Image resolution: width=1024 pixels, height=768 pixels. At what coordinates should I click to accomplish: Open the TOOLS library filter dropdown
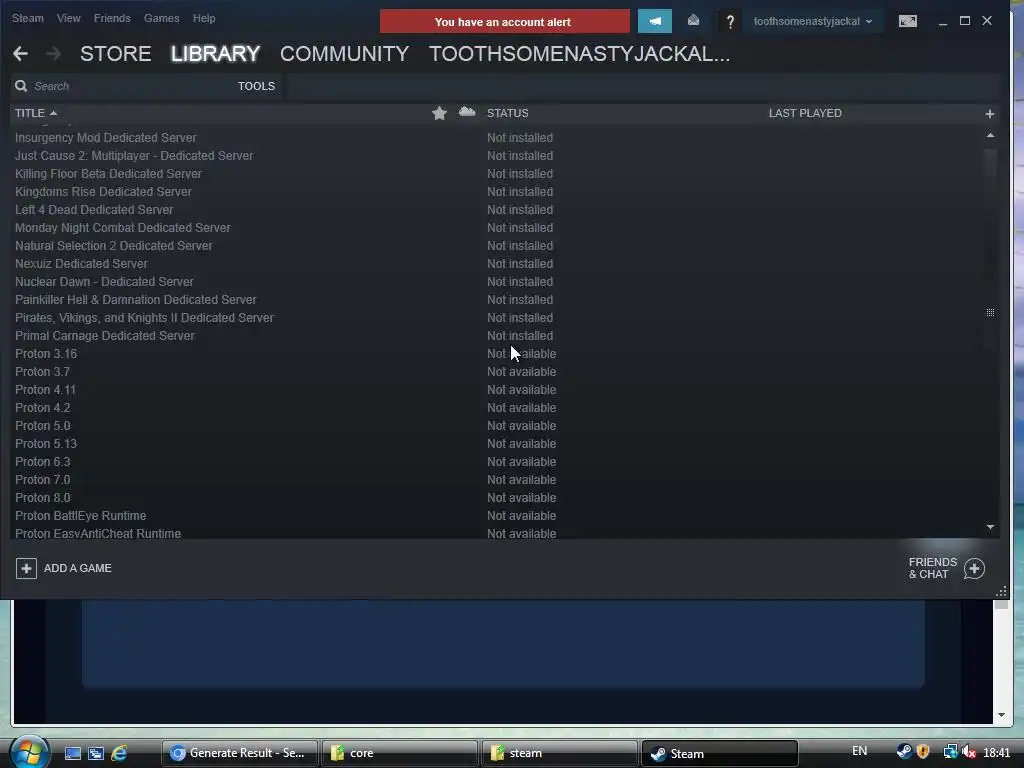click(x=256, y=86)
